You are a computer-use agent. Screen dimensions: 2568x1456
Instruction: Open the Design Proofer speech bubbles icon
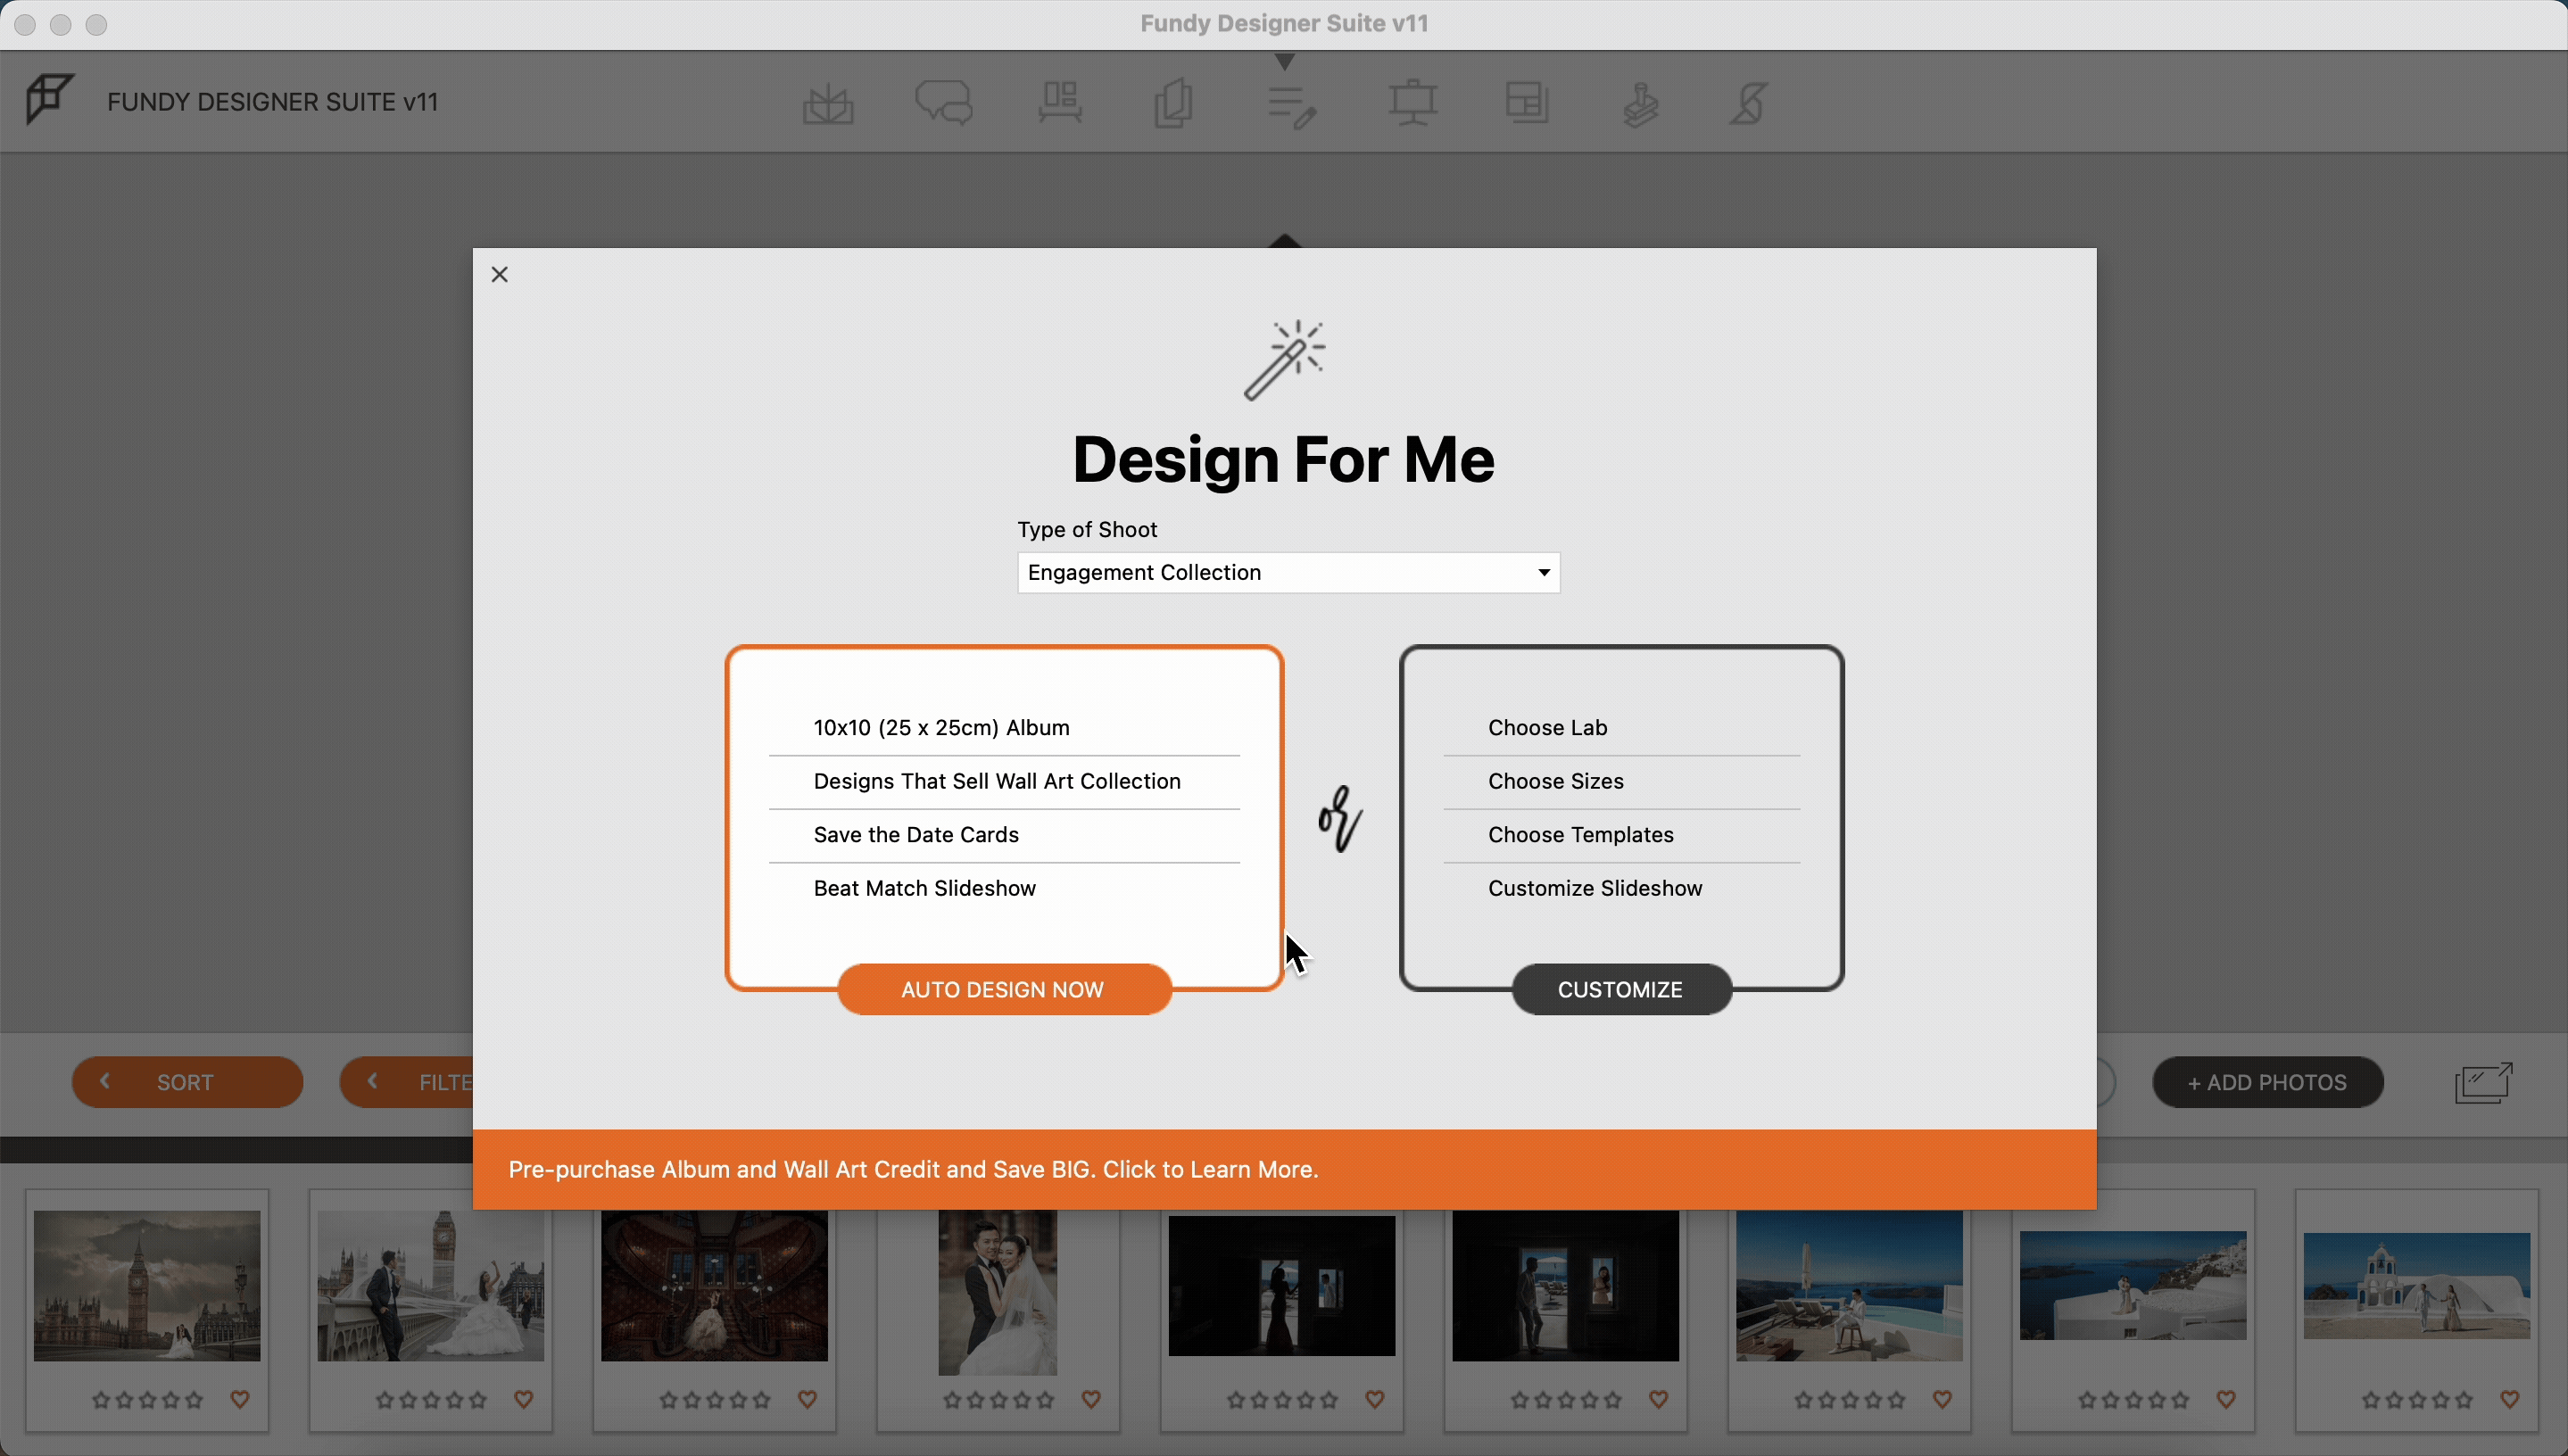[x=944, y=103]
